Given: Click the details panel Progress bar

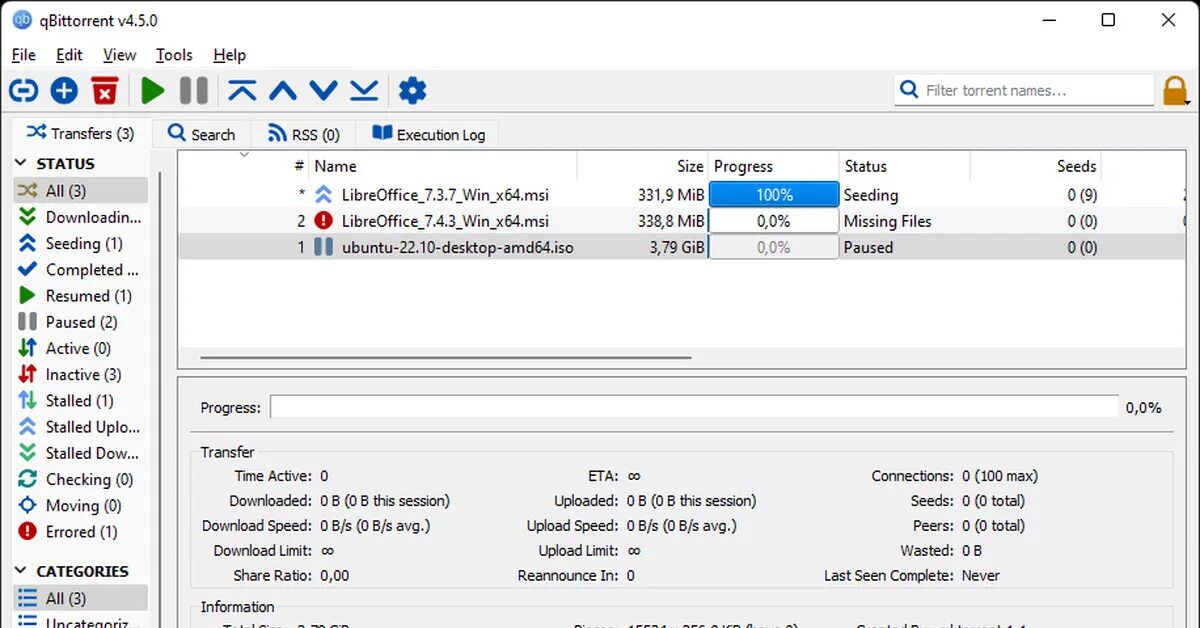Looking at the screenshot, I should 694,407.
